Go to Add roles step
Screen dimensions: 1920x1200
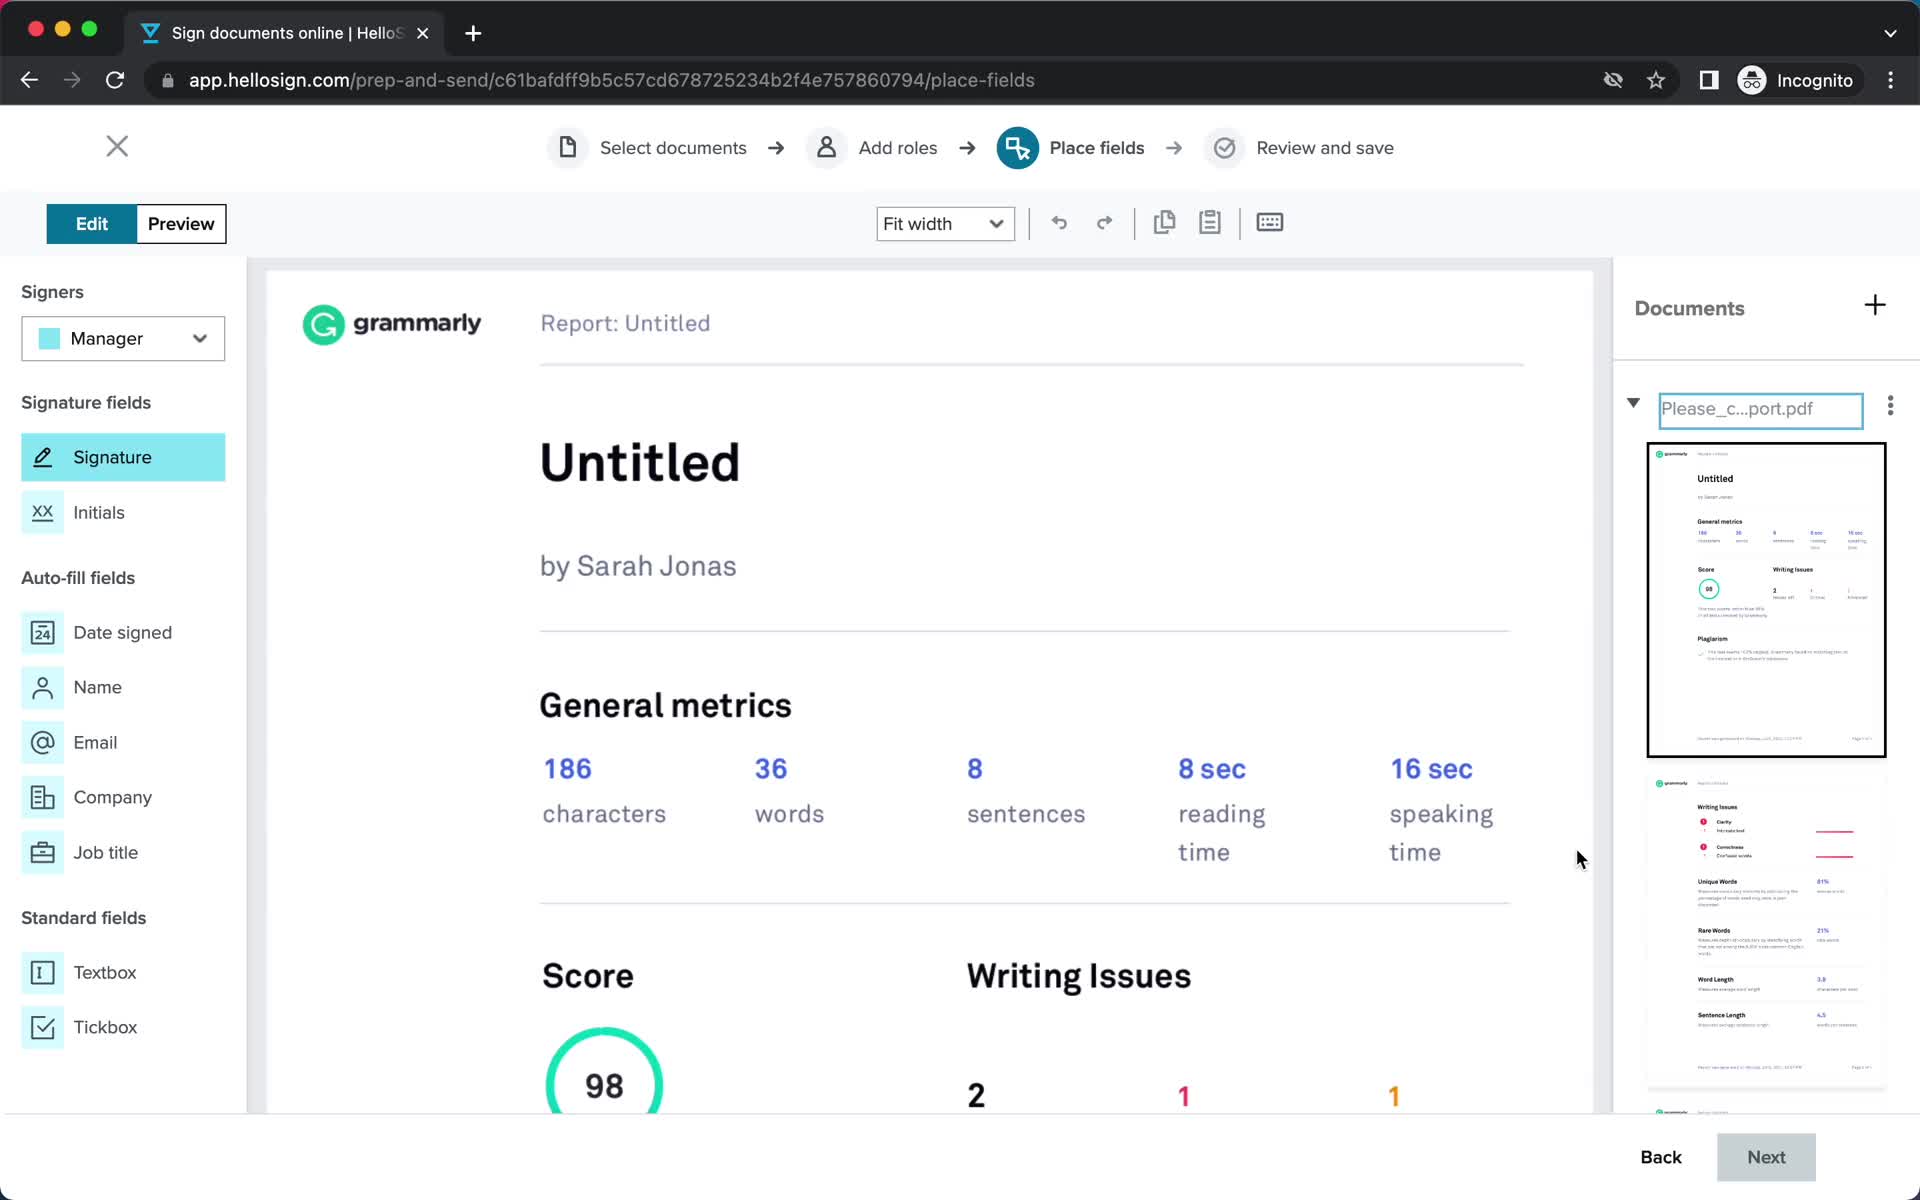[898, 148]
